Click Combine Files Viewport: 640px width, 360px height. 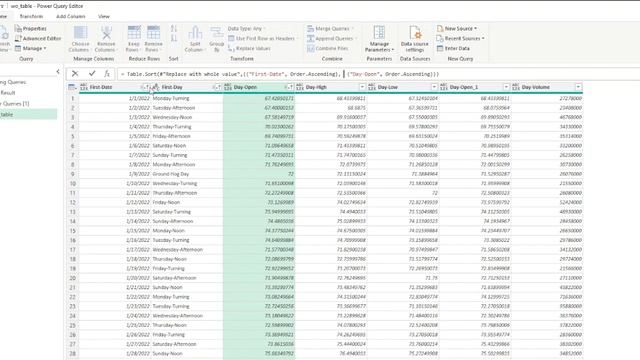[328, 48]
